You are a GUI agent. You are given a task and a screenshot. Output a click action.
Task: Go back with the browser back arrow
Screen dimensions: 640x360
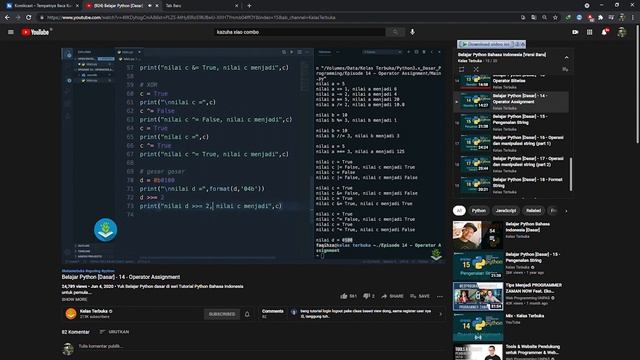click(x=7, y=18)
